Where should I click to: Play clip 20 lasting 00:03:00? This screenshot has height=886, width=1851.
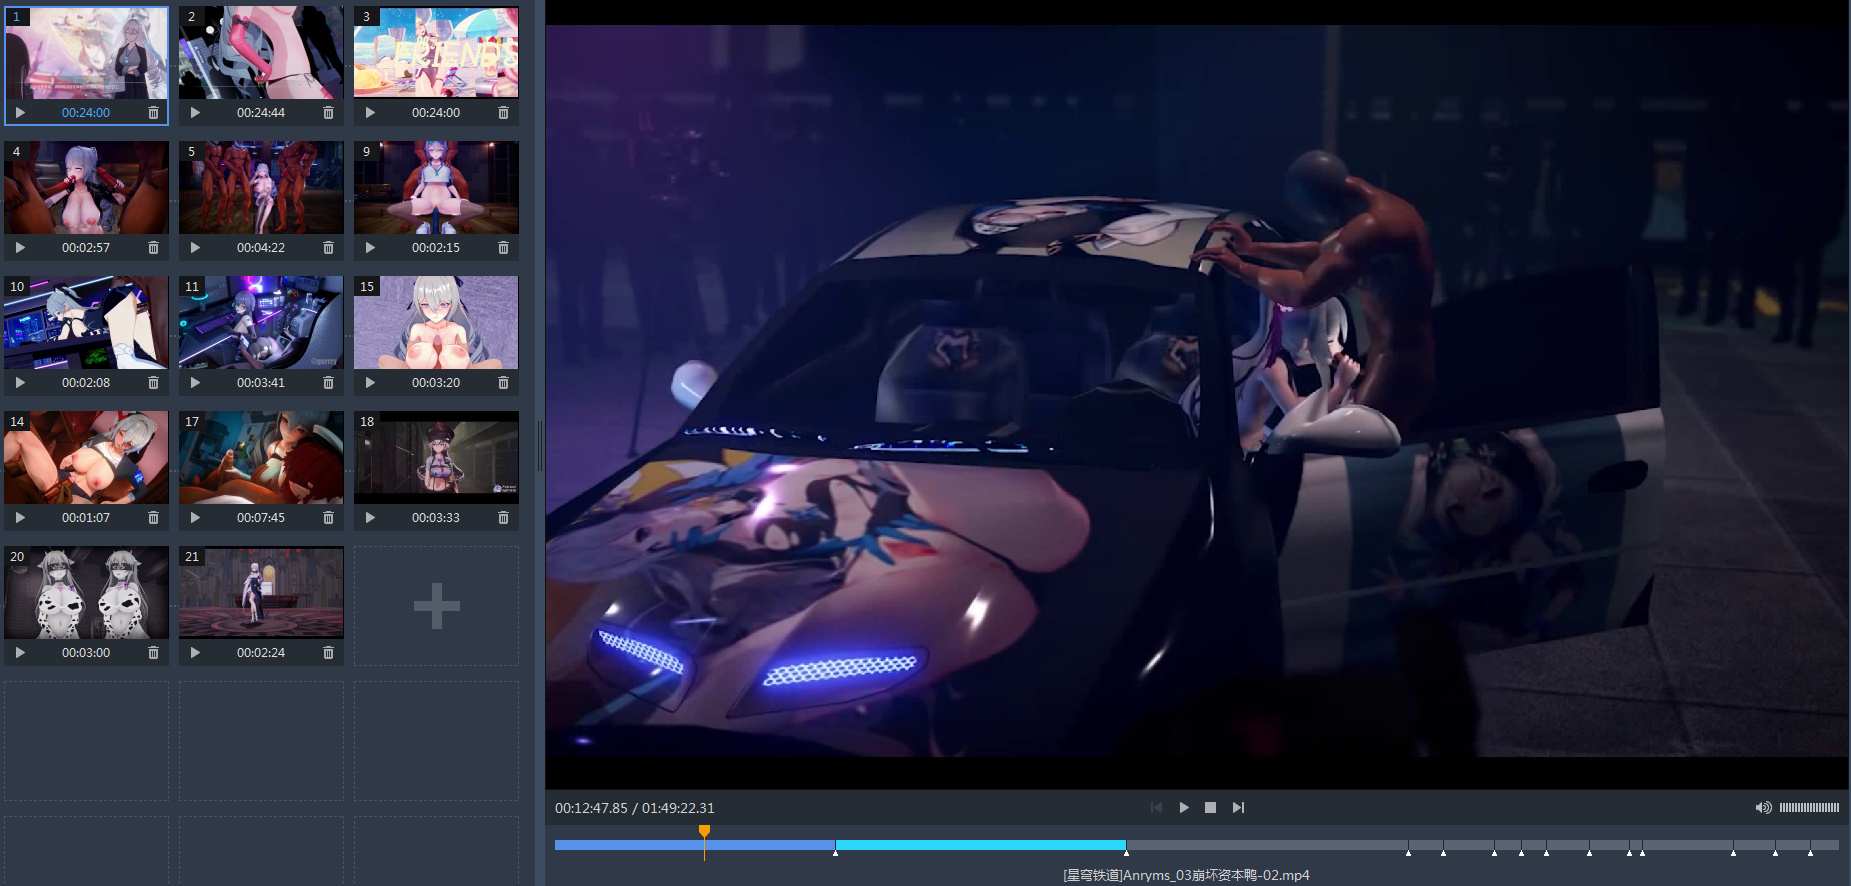click(x=20, y=653)
